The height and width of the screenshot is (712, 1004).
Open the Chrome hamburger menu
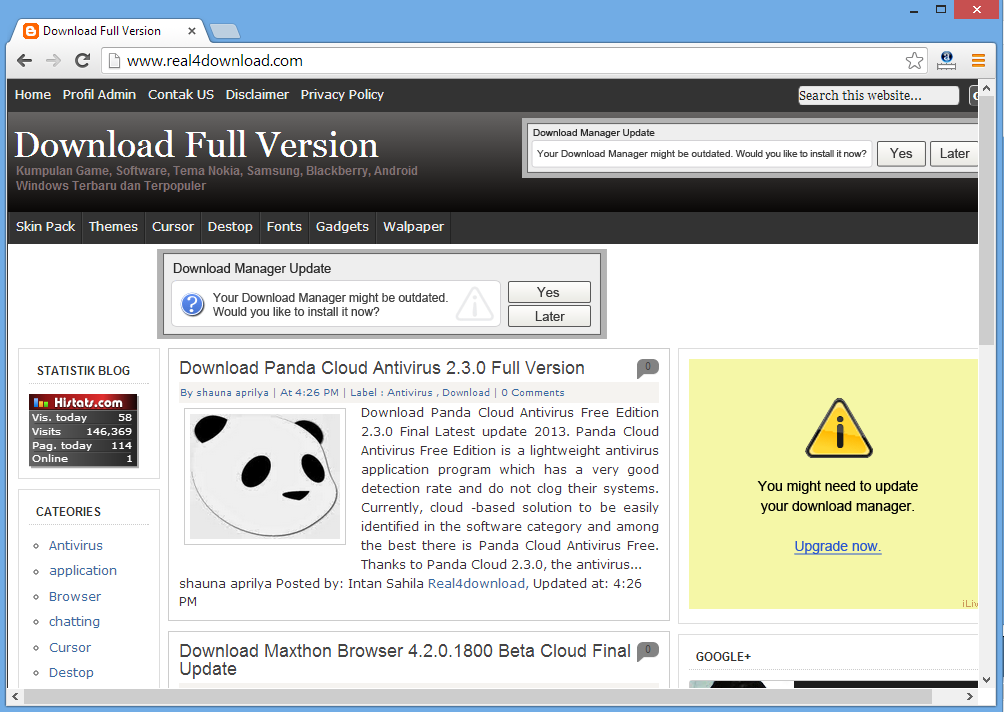978,61
